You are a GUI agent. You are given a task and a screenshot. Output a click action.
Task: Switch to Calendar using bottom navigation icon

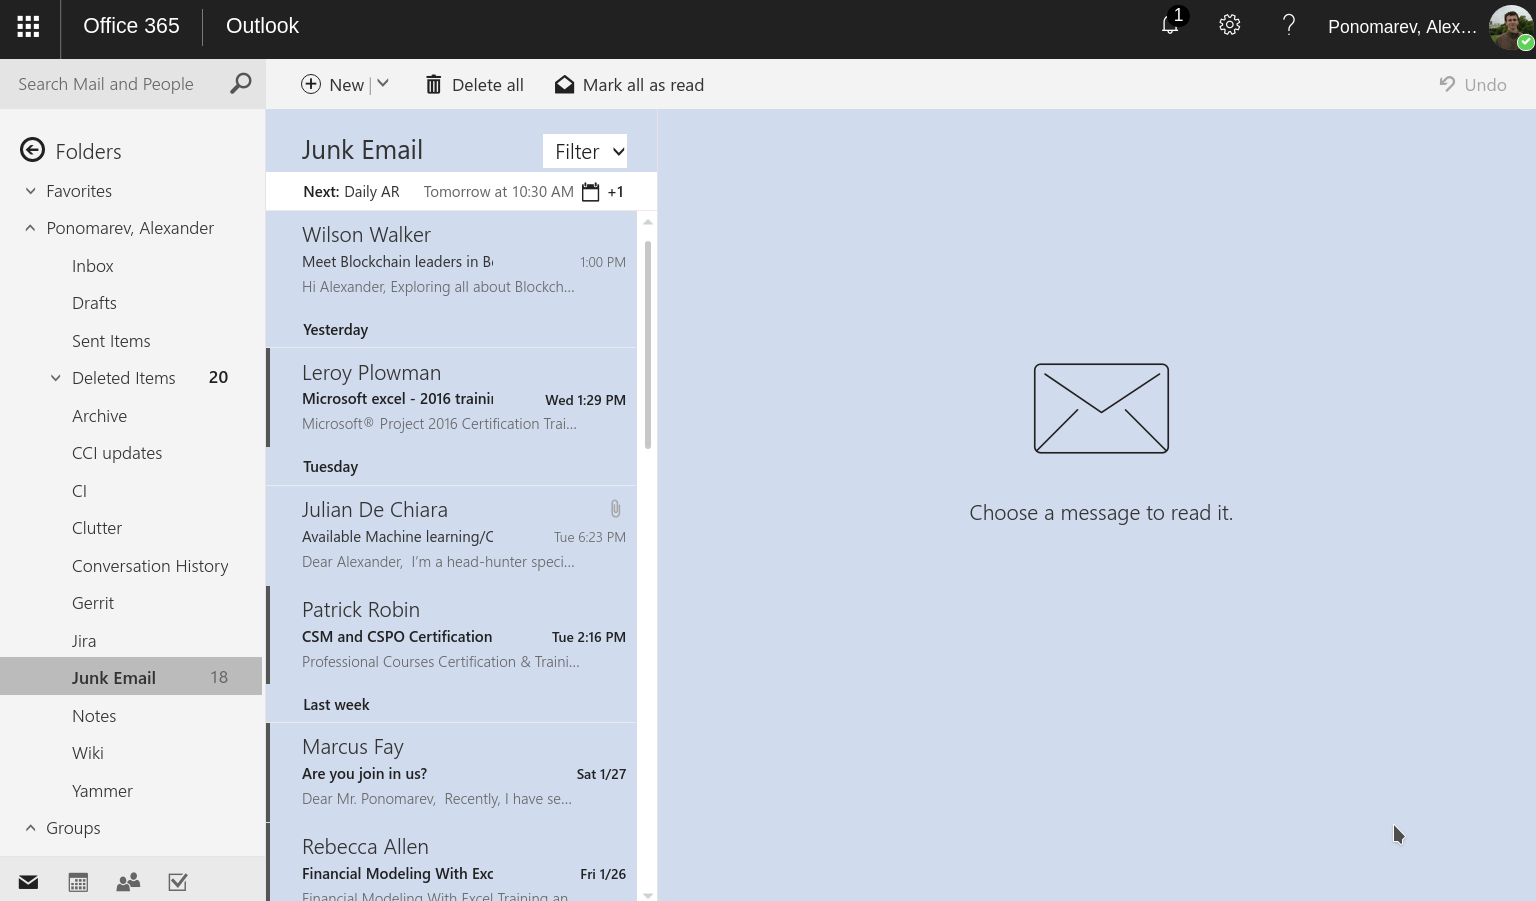78,881
